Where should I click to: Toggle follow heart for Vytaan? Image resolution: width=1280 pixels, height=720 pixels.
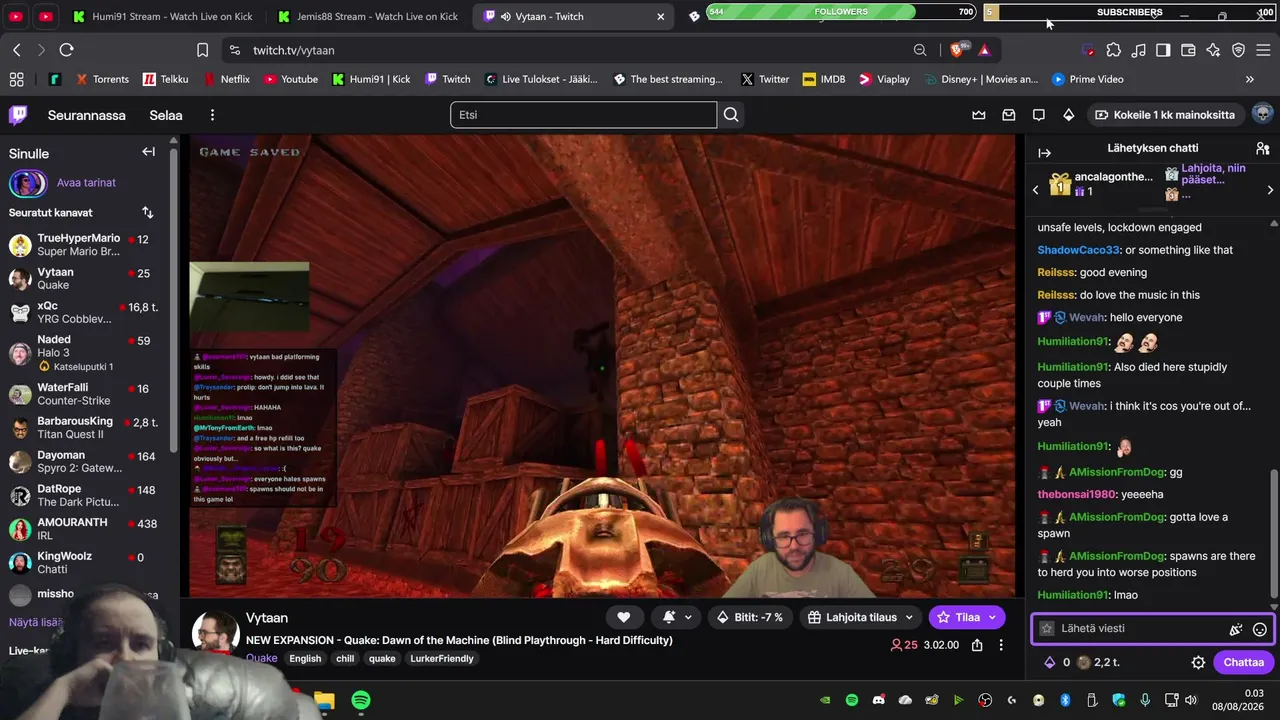623,617
